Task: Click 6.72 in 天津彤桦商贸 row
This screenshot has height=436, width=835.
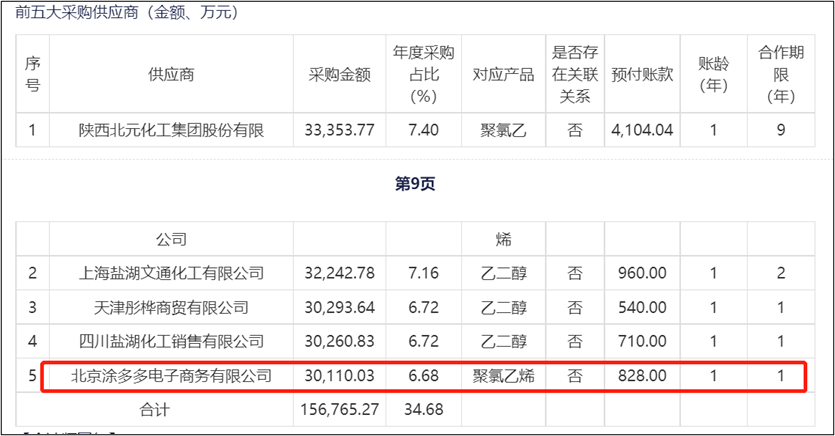Action: (423, 307)
